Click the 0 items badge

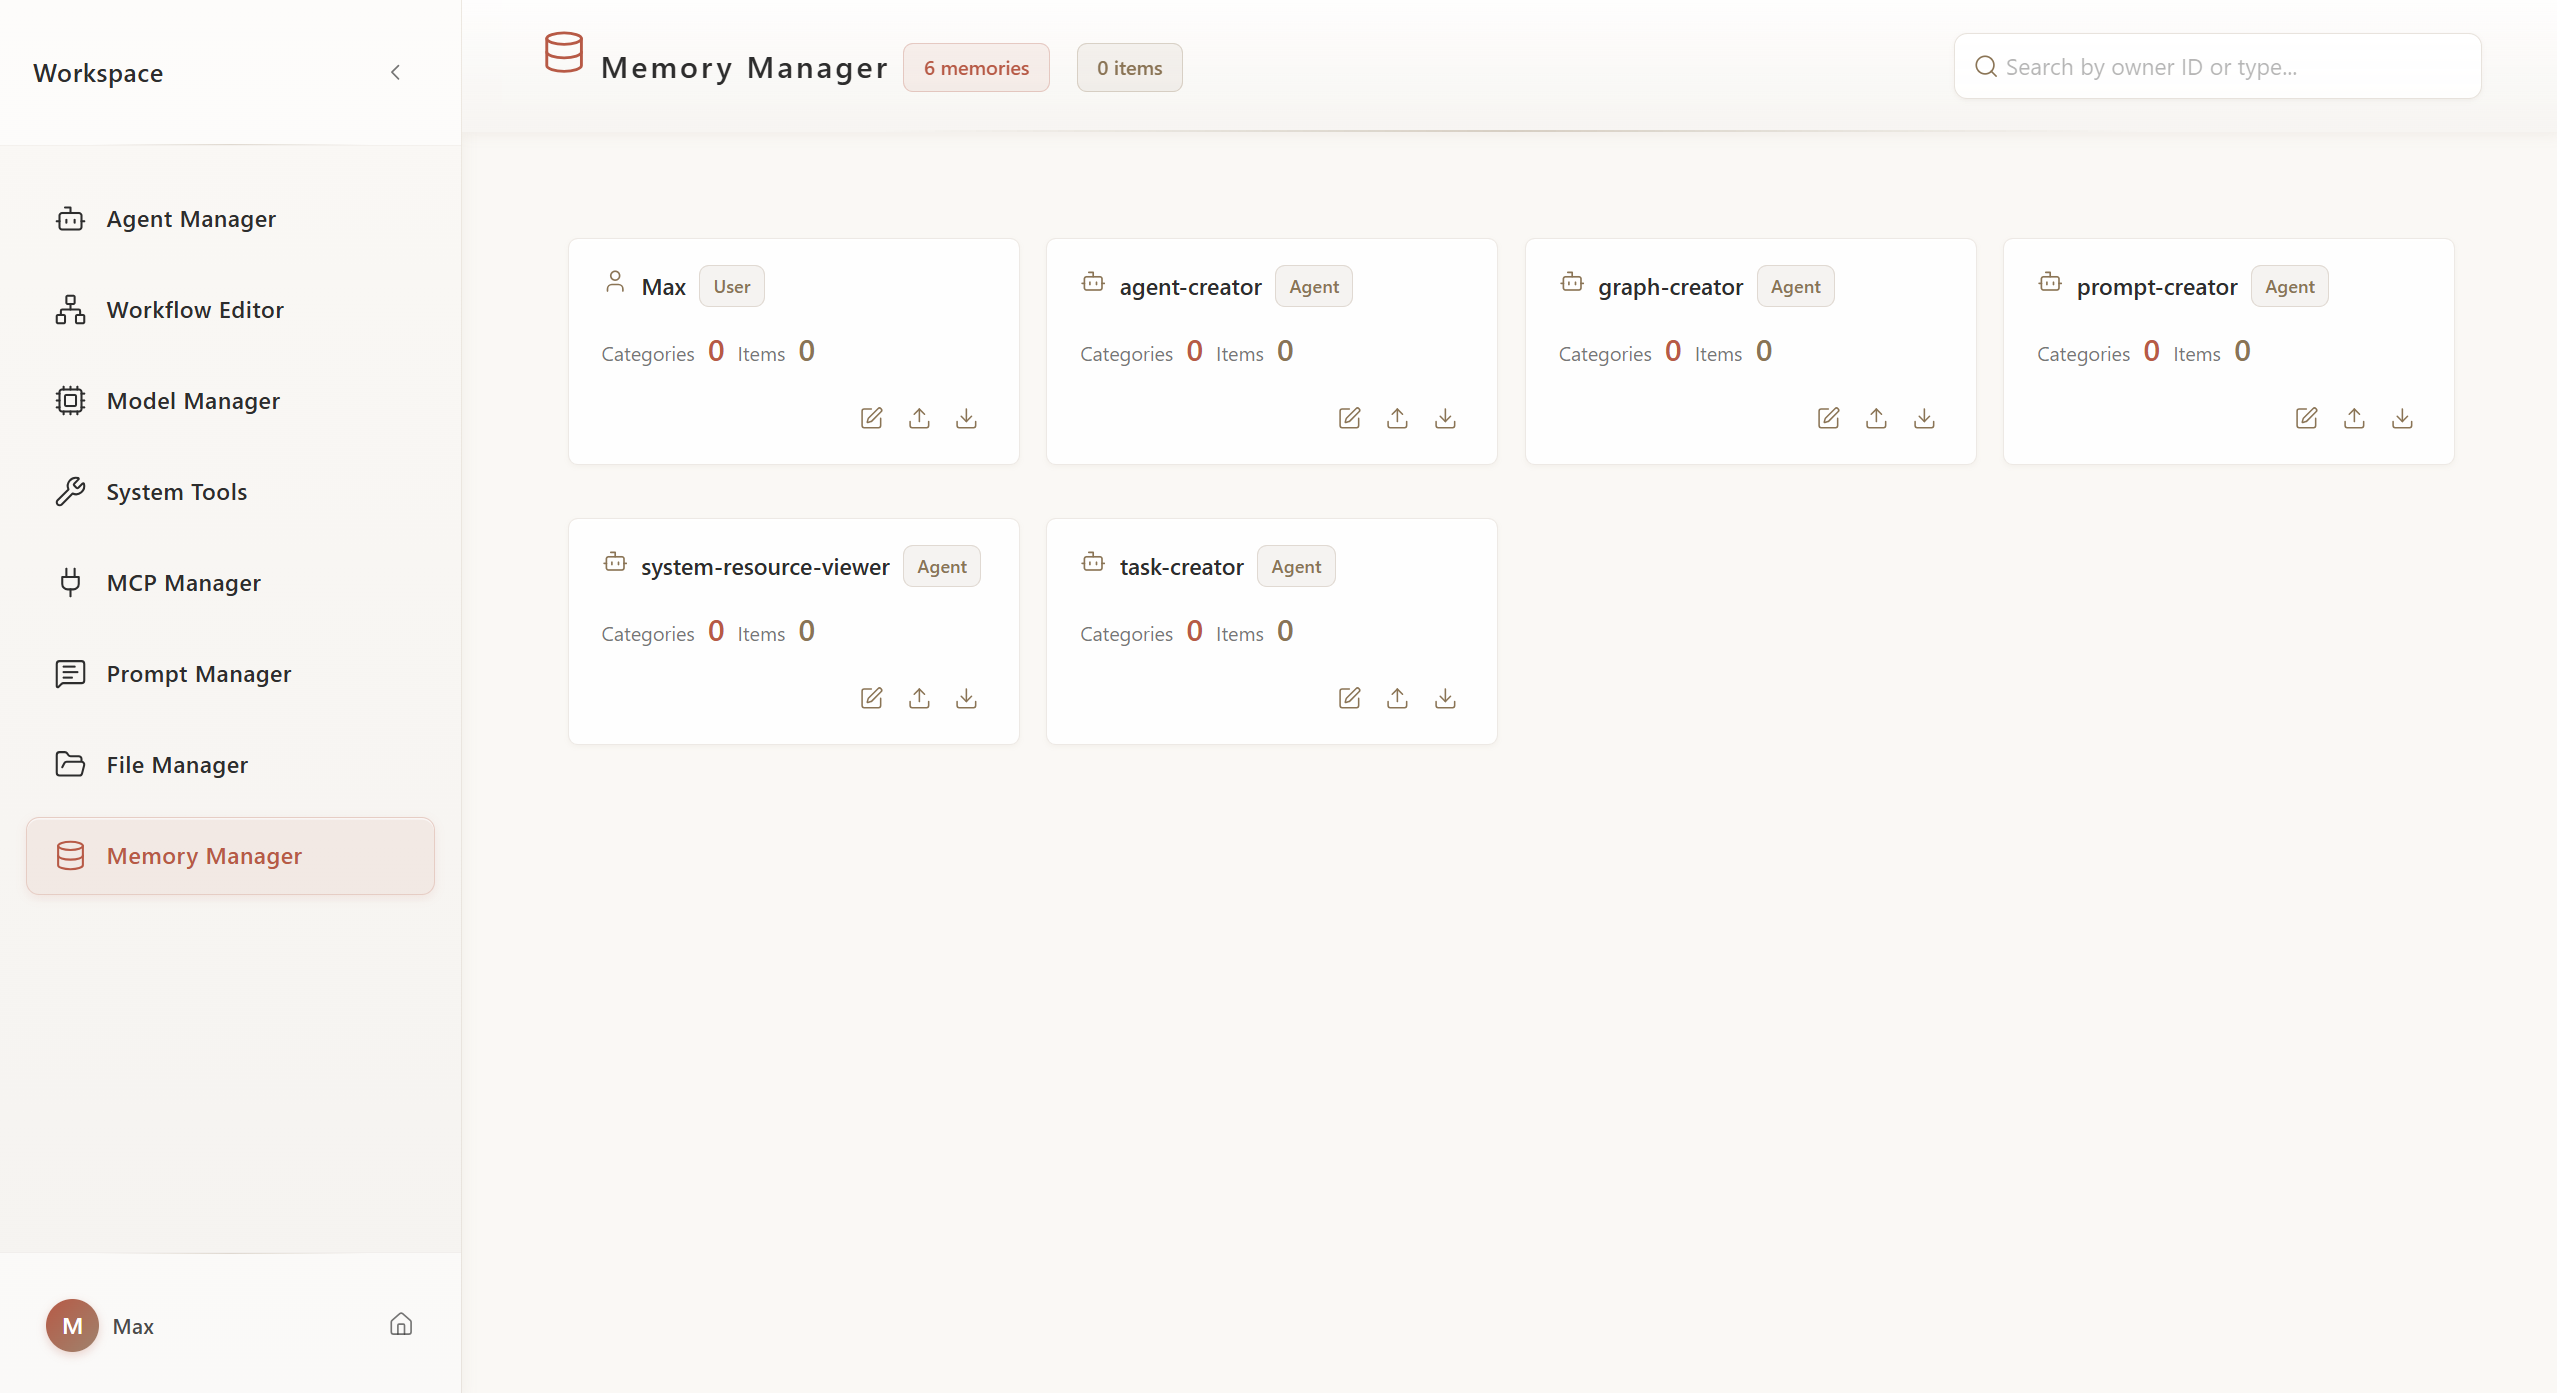click(x=1127, y=67)
